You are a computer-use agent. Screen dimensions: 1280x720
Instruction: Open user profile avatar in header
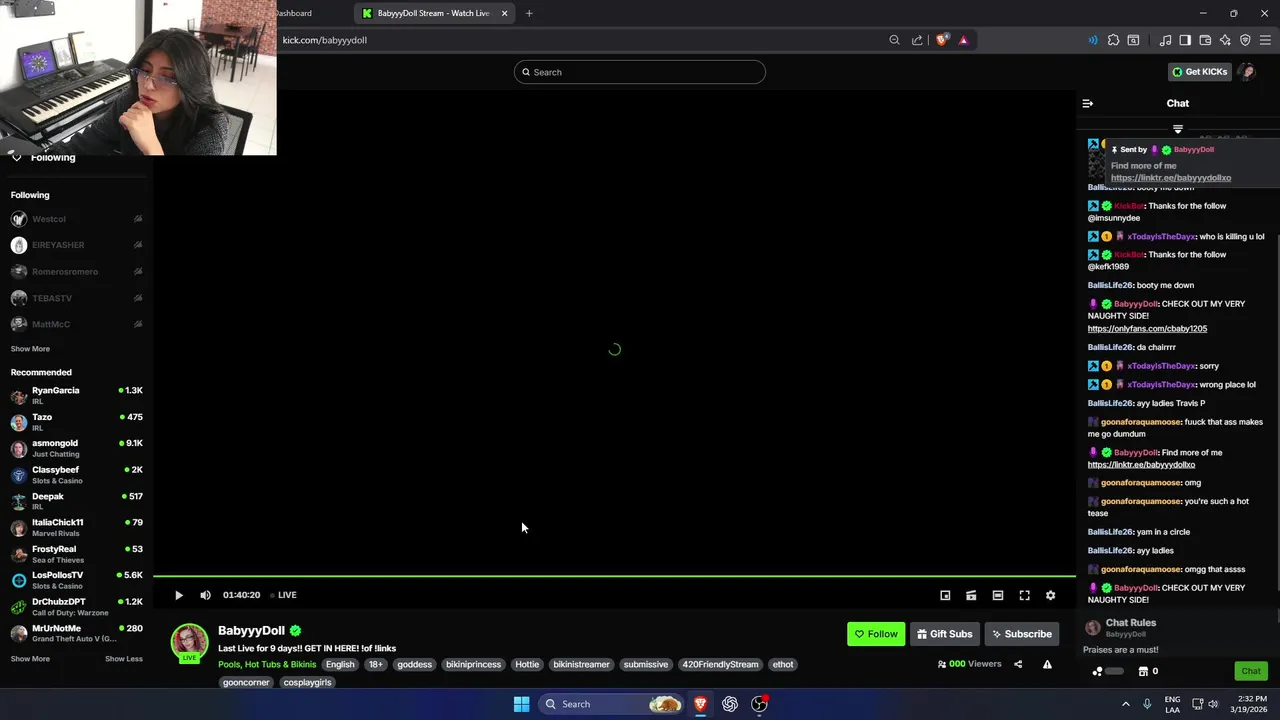[x=1246, y=72]
